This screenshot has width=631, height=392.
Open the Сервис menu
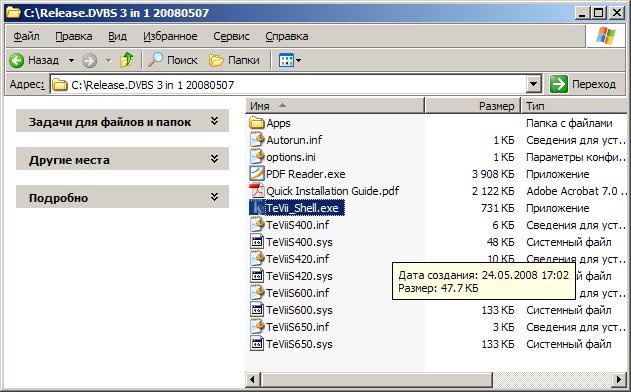pyautogui.click(x=231, y=36)
